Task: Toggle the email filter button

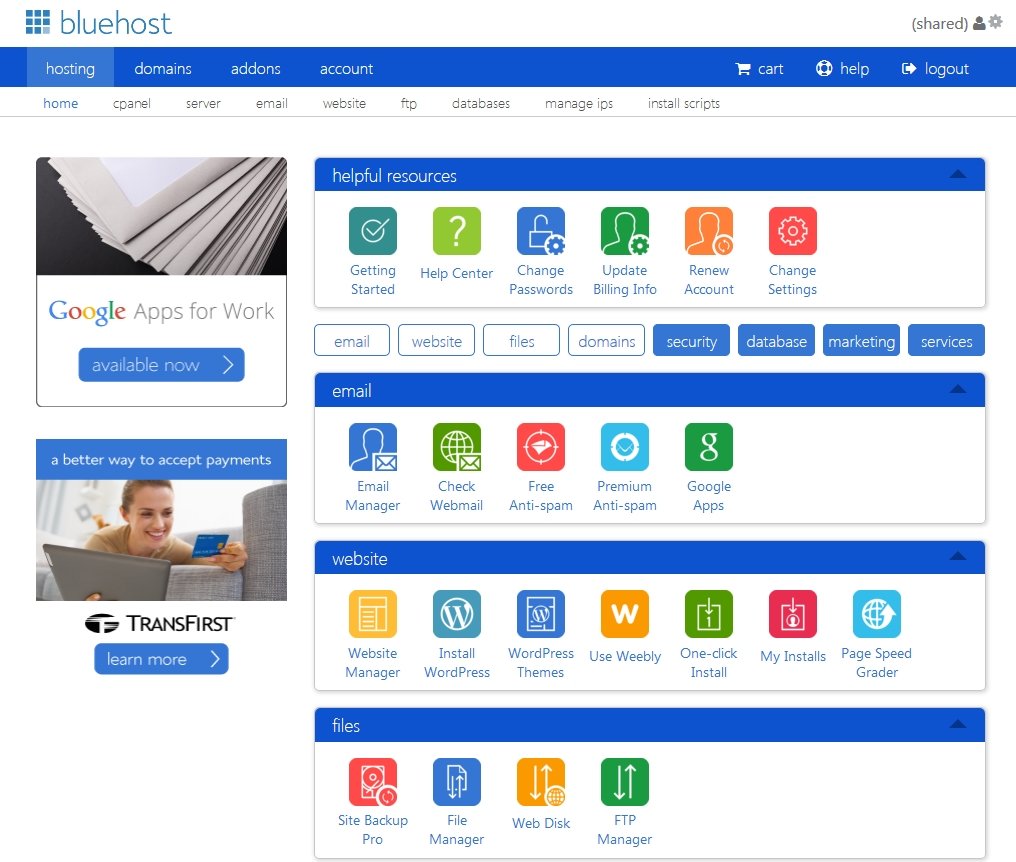Action: tap(352, 341)
